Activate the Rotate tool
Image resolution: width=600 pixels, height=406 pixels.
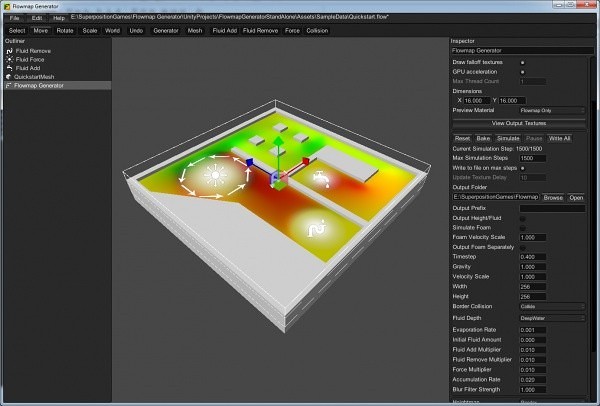(65, 31)
